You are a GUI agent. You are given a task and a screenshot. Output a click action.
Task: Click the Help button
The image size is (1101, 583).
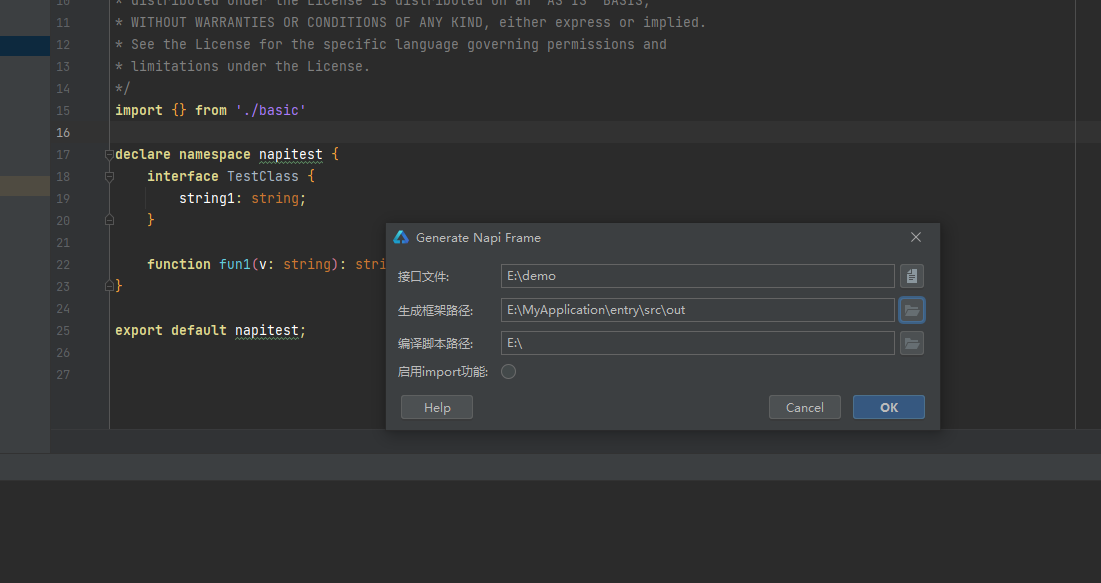437,407
